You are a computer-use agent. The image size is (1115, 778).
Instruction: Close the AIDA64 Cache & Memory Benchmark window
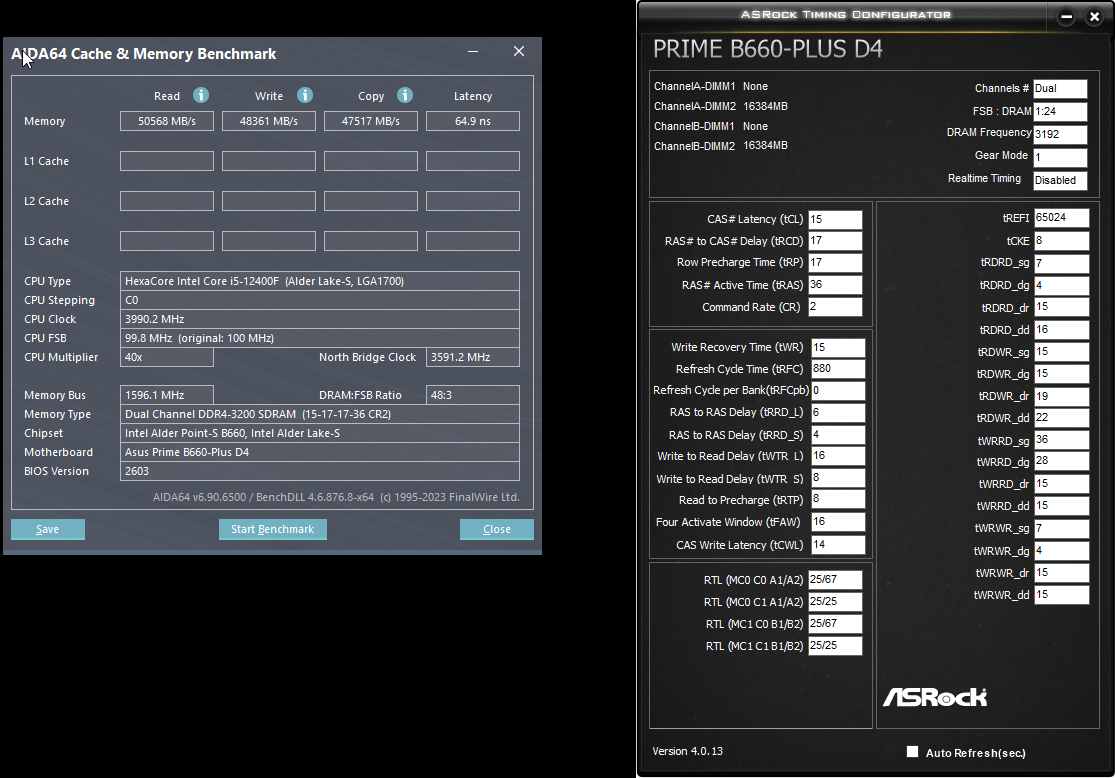[x=519, y=52]
